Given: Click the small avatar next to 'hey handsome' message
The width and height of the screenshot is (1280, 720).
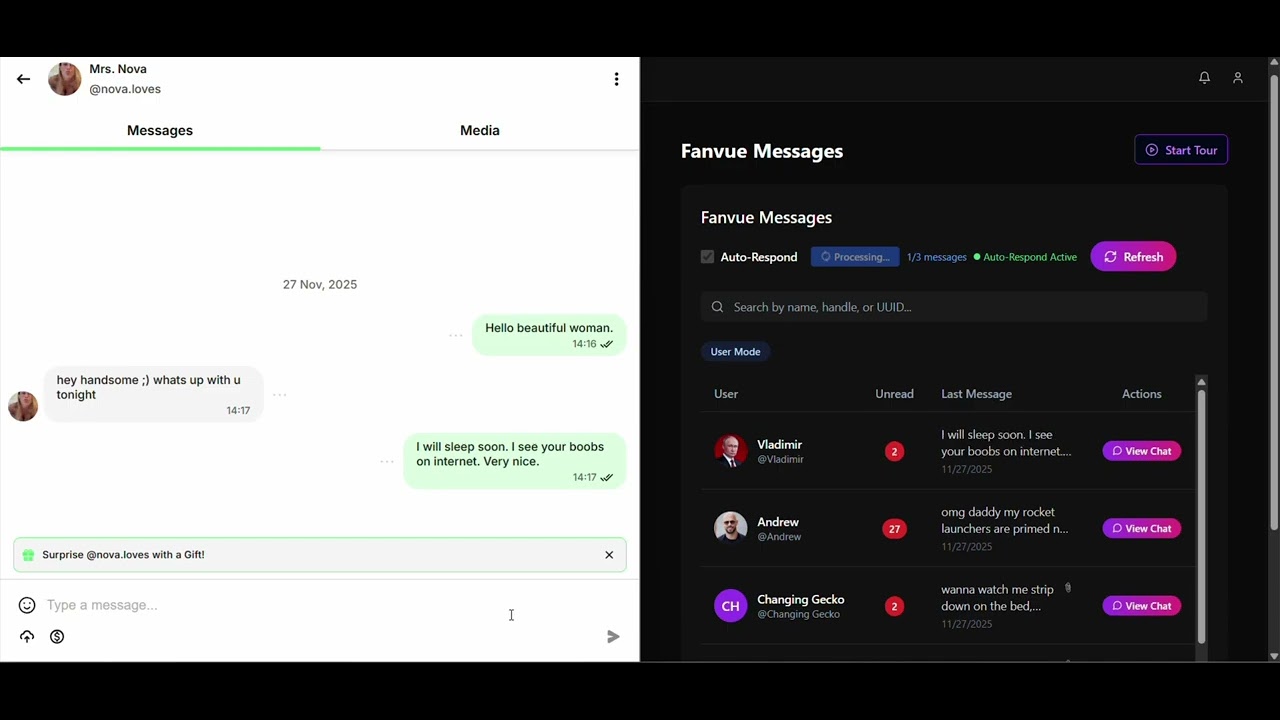Looking at the screenshot, I should (23, 406).
